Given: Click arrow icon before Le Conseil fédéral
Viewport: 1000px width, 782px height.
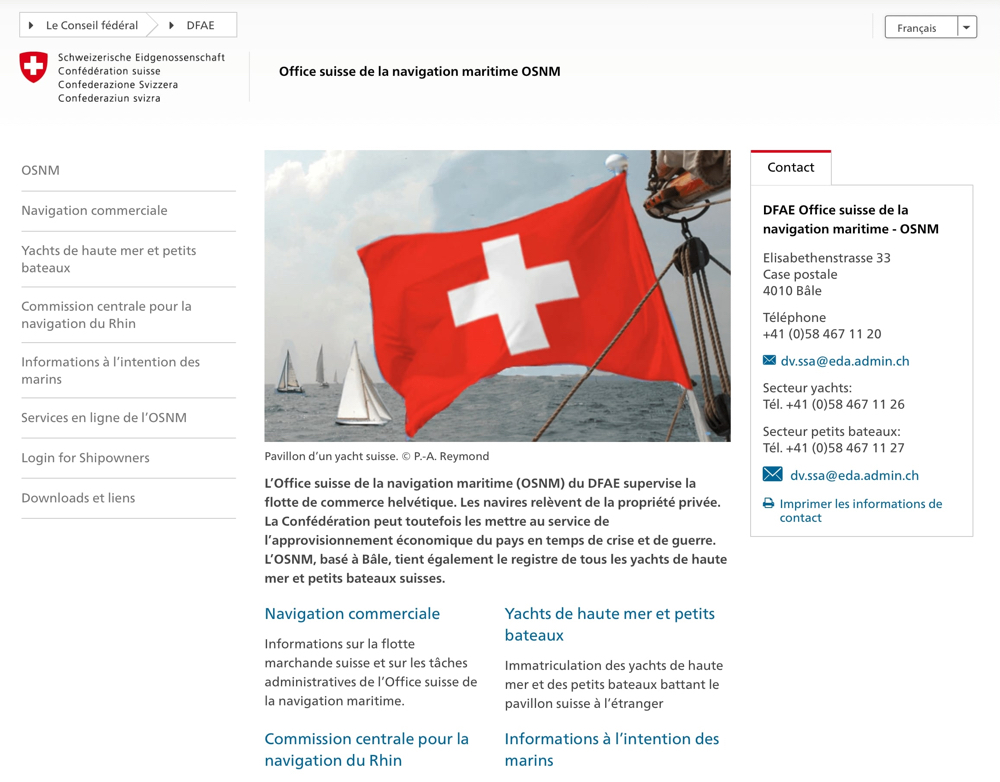Looking at the screenshot, I should tap(31, 25).
